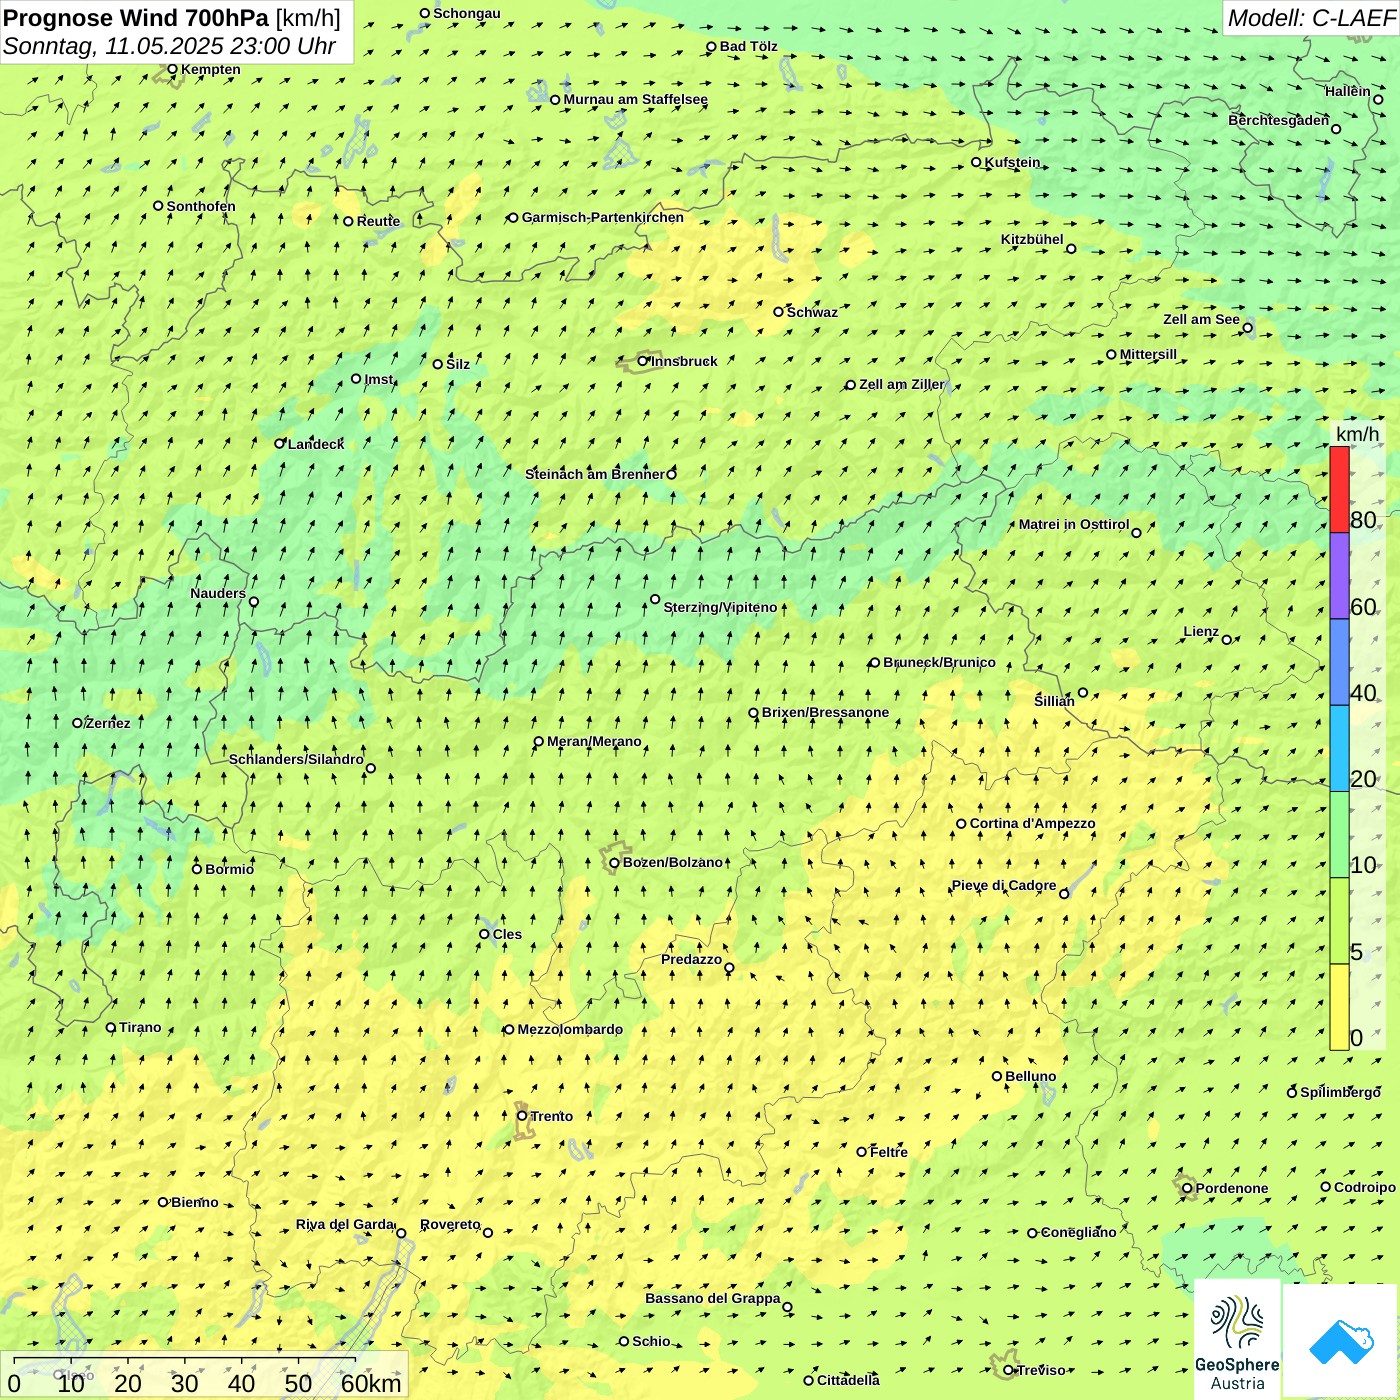Click the Predazzo label
1400x1400 pixels.
pos(691,959)
